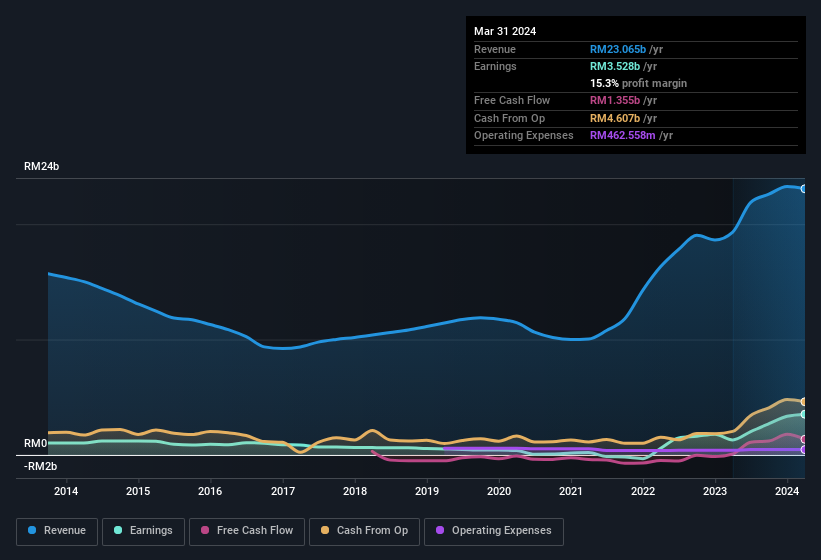821x560 pixels.
Task: Click the 2018 x-axis label
Action: coord(355,491)
